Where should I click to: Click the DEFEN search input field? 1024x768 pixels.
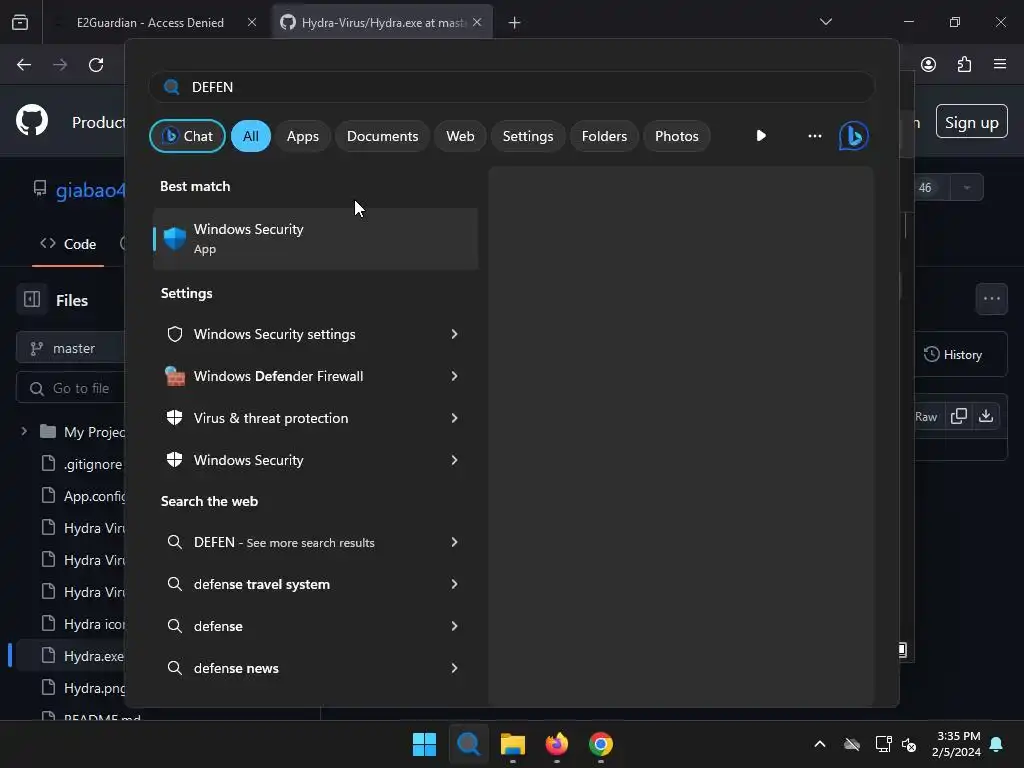(511, 87)
